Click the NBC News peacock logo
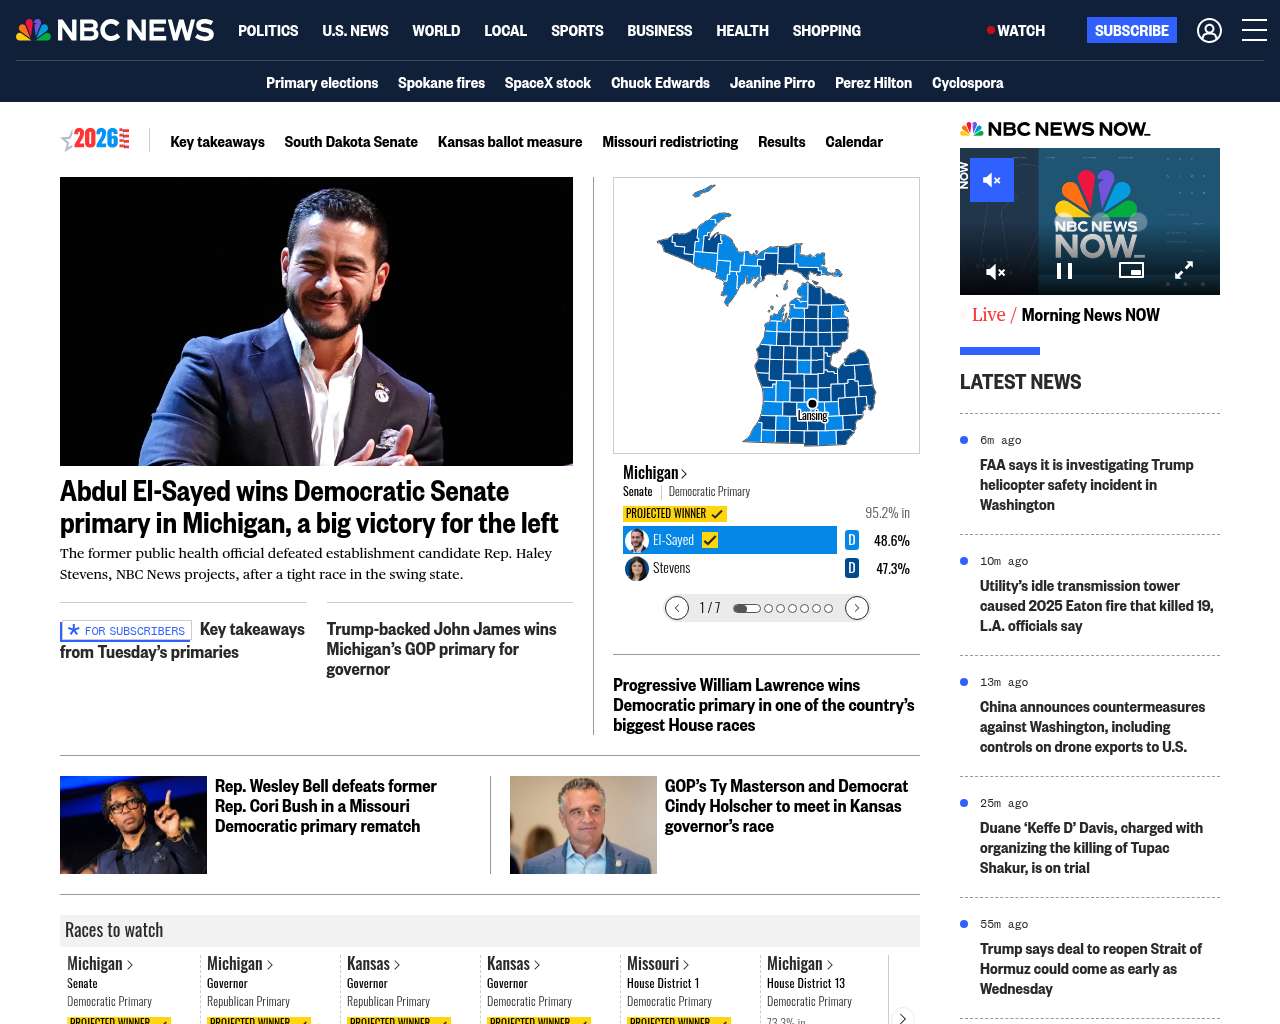Image resolution: width=1280 pixels, height=1024 pixels. [x=115, y=30]
